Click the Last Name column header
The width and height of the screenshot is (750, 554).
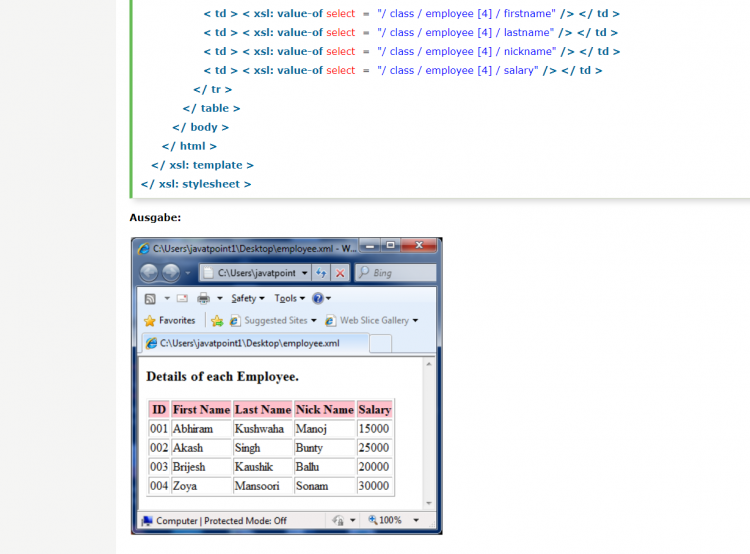263,410
